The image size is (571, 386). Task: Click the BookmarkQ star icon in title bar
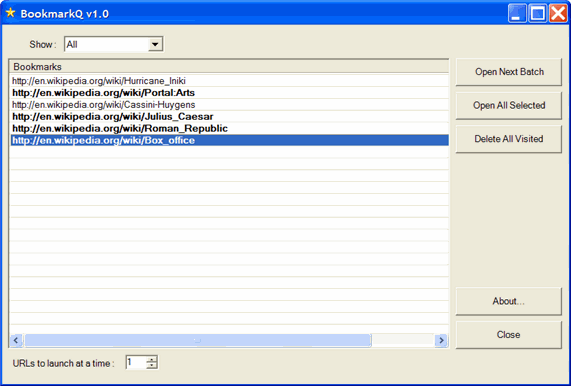[11, 13]
